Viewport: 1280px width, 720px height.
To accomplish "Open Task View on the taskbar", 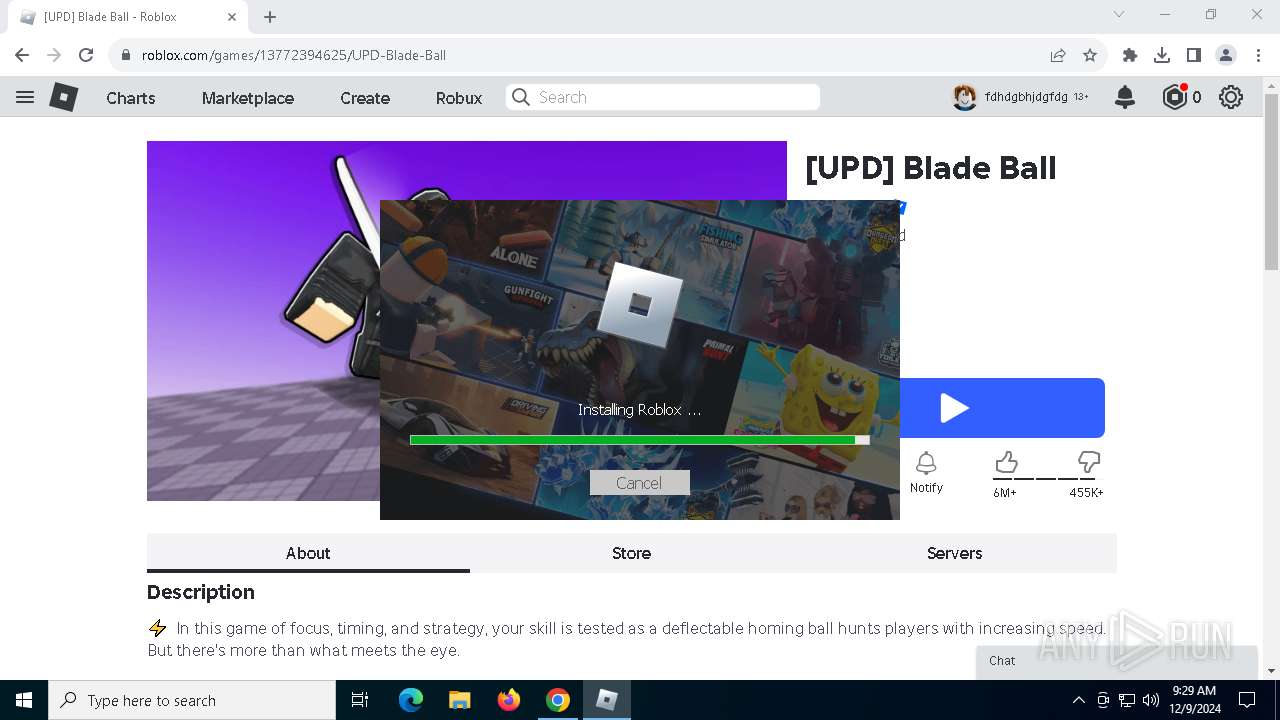I will 360,700.
